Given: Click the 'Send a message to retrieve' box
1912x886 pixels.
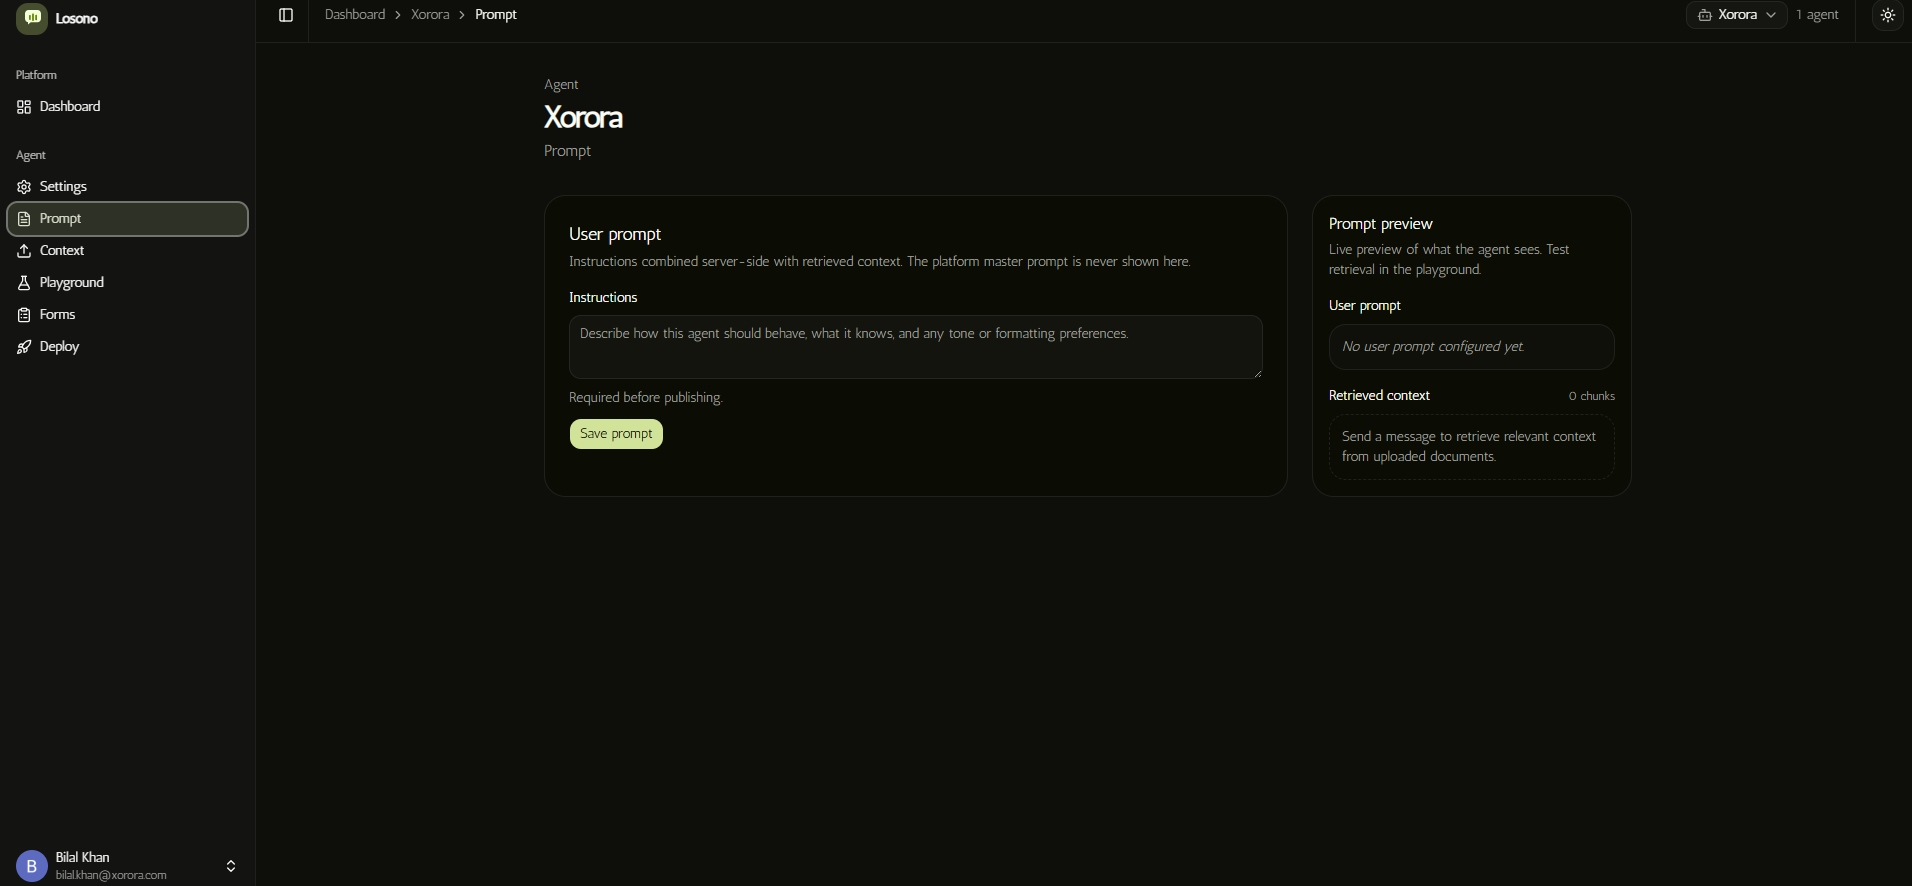Looking at the screenshot, I should (1472, 447).
